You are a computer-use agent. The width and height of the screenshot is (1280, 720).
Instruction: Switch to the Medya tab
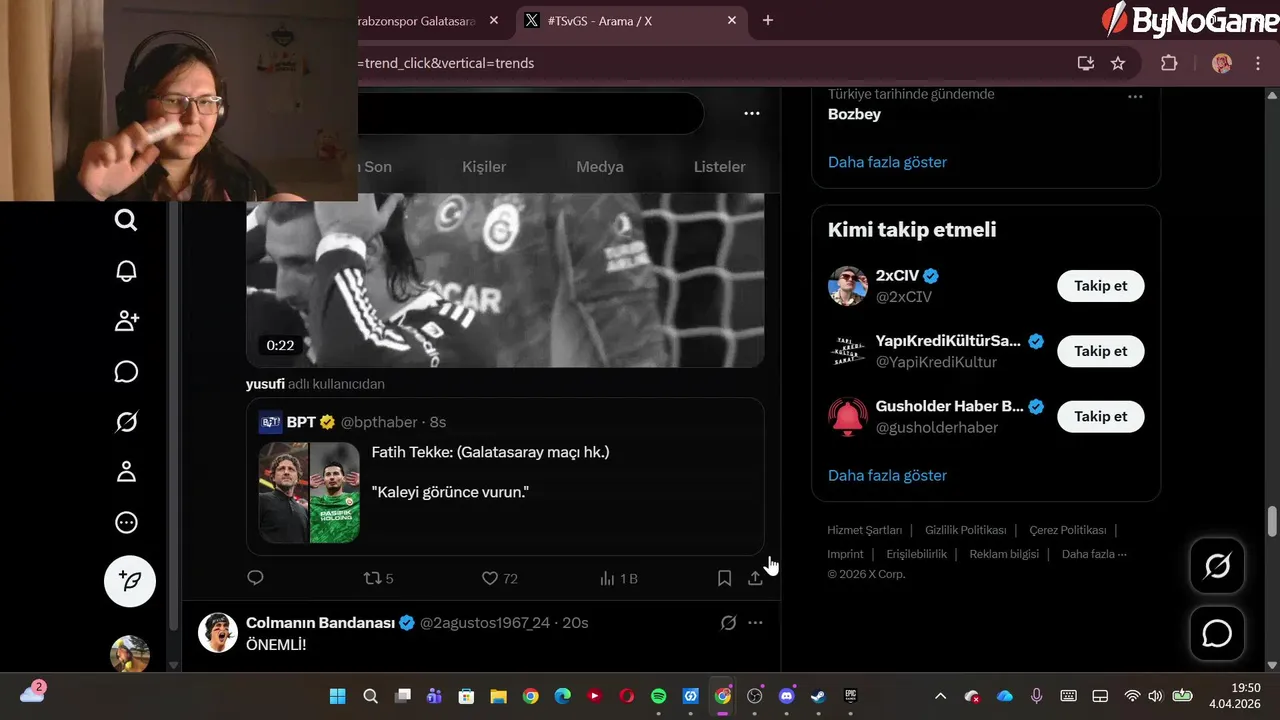click(600, 167)
